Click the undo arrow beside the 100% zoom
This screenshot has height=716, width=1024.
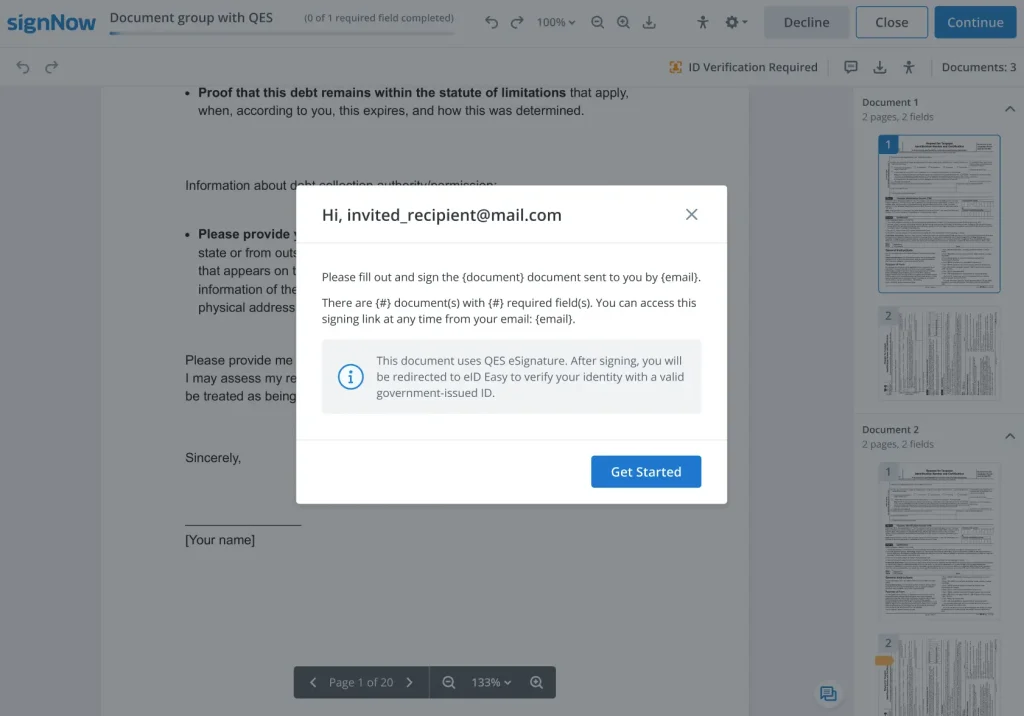[x=491, y=23]
